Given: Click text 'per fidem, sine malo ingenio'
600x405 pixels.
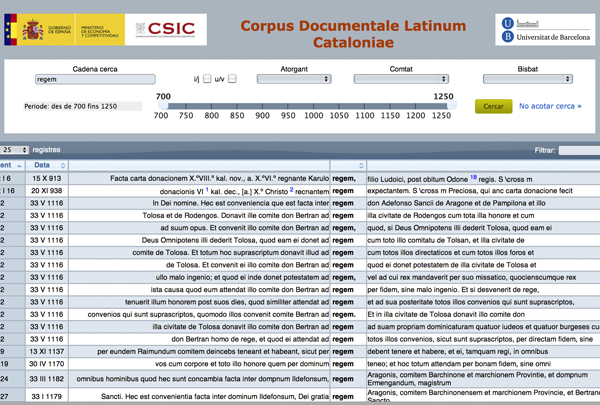Looking at the screenshot, I should pos(453,290).
